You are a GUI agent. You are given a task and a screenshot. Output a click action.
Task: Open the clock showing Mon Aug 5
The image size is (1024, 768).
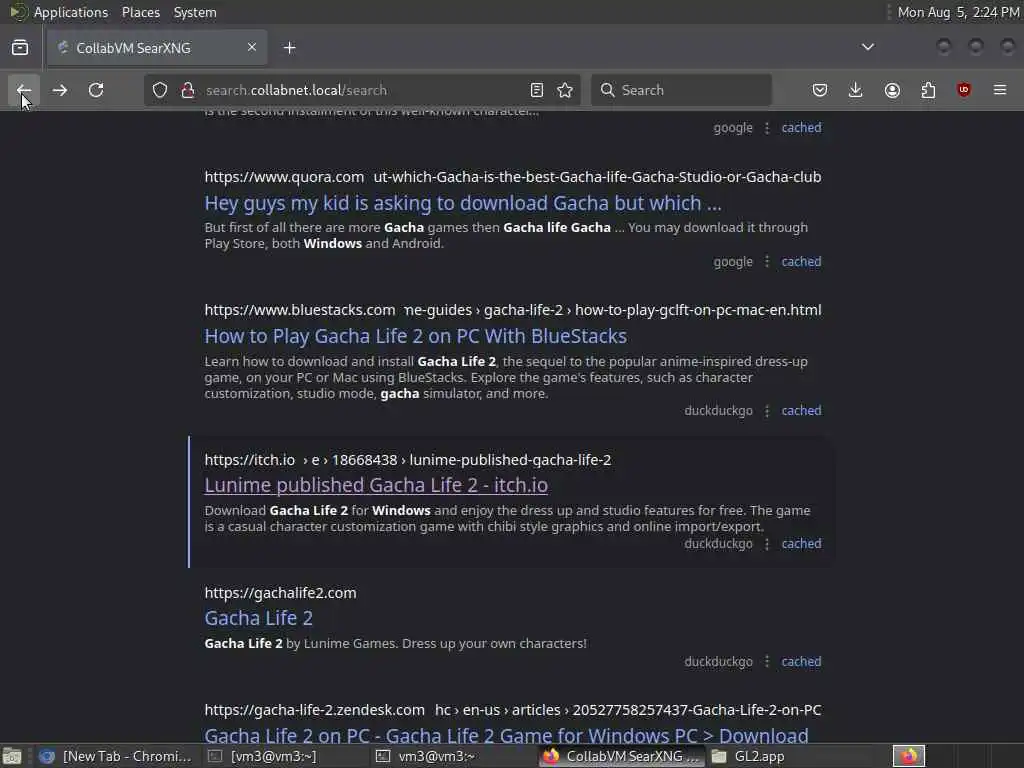[x=957, y=12]
